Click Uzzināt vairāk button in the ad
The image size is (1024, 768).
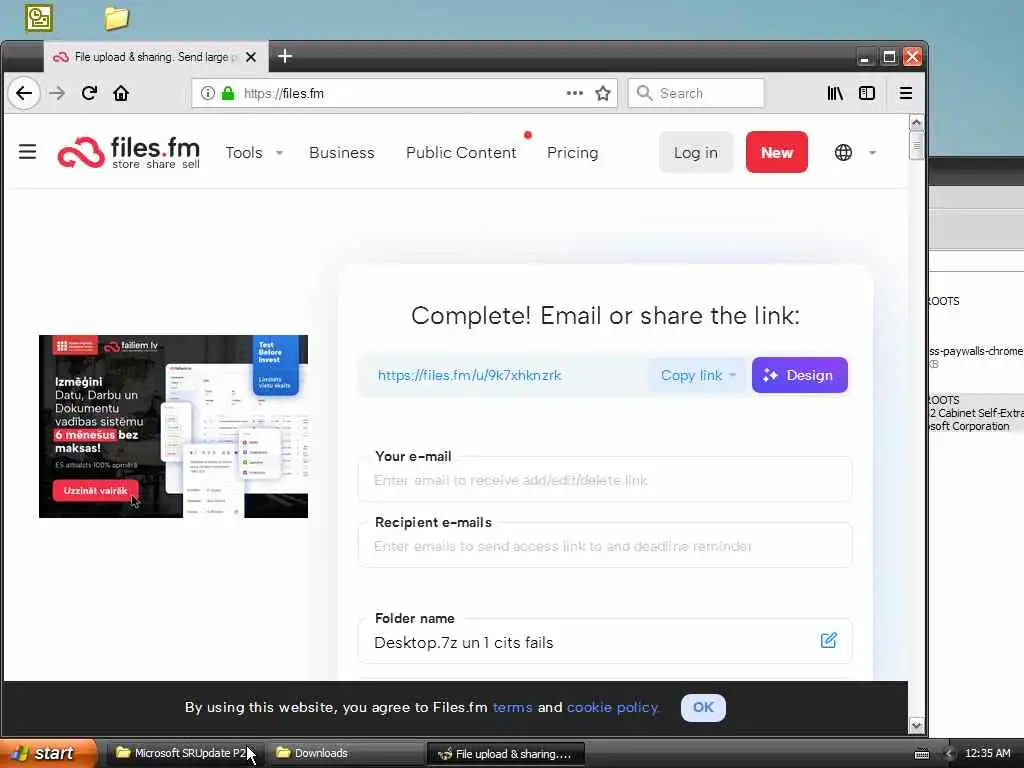click(x=95, y=490)
